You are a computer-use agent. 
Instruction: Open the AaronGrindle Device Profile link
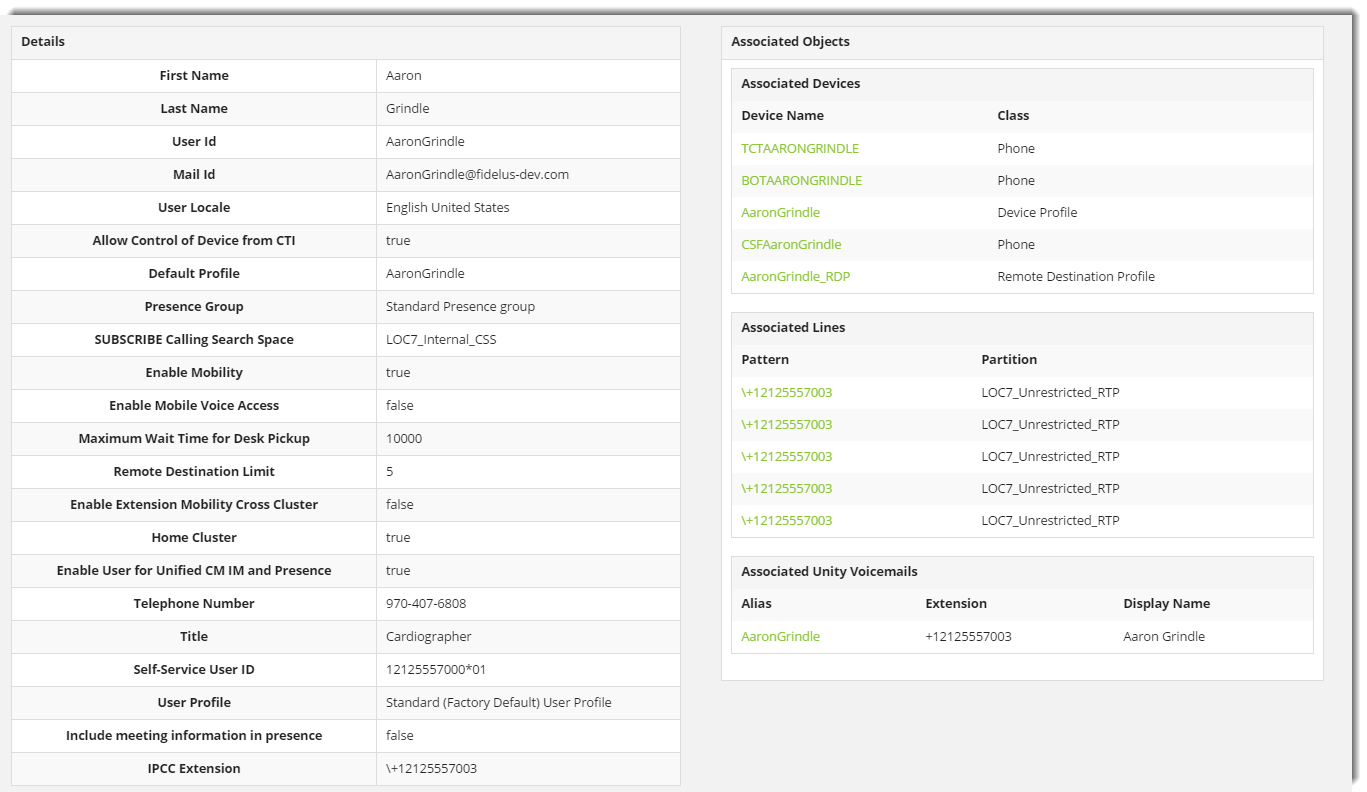tap(780, 212)
